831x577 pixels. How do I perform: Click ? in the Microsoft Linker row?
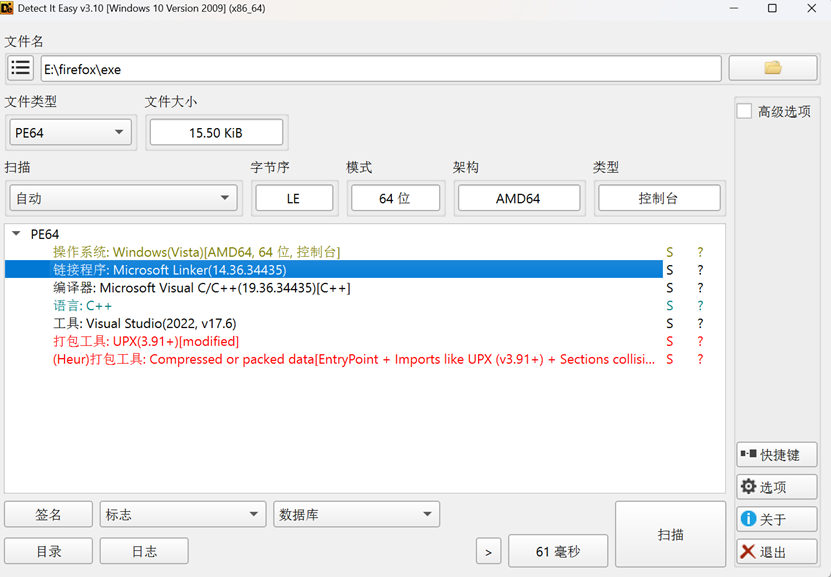(700, 270)
